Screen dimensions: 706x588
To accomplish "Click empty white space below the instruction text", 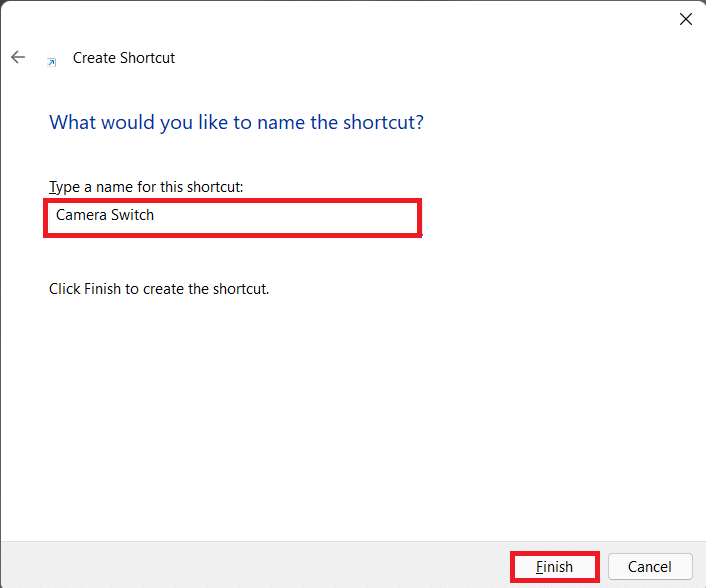I will pos(350,420).
